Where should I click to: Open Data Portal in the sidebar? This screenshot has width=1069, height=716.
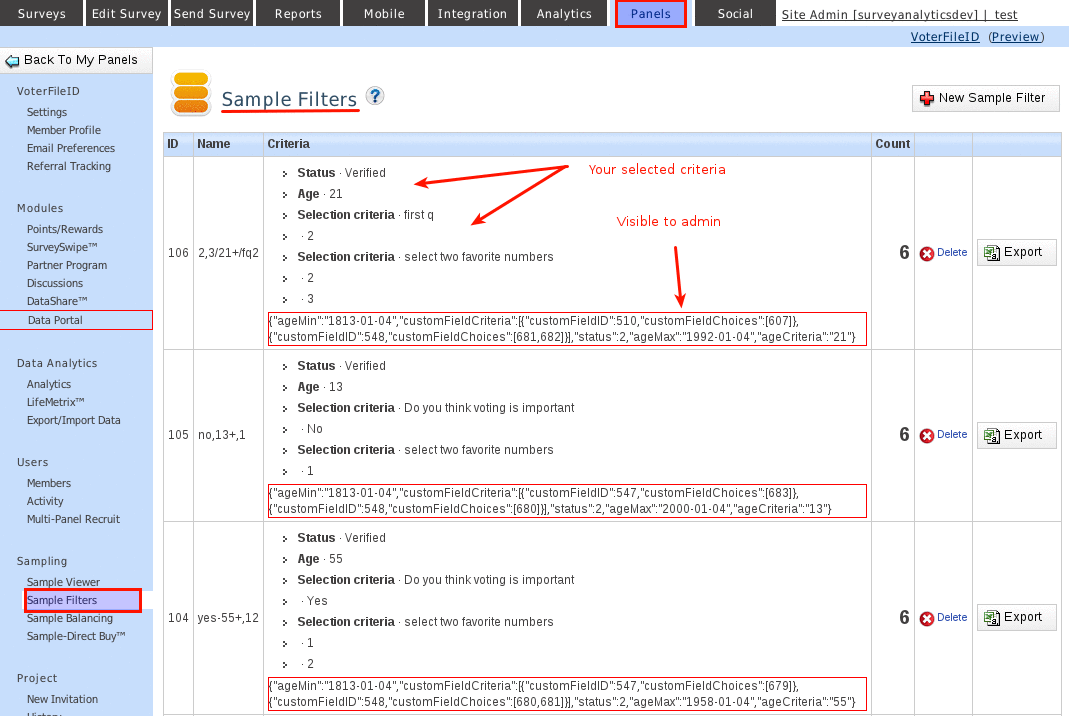[x=55, y=320]
